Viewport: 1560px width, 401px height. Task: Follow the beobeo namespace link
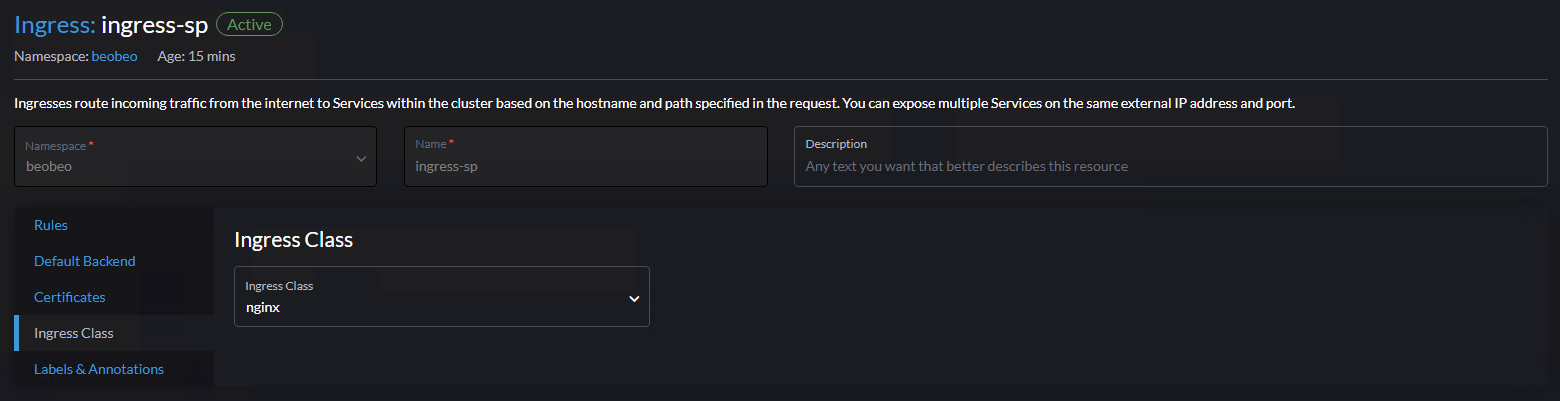pyautogui.click(x=114, y=56)
